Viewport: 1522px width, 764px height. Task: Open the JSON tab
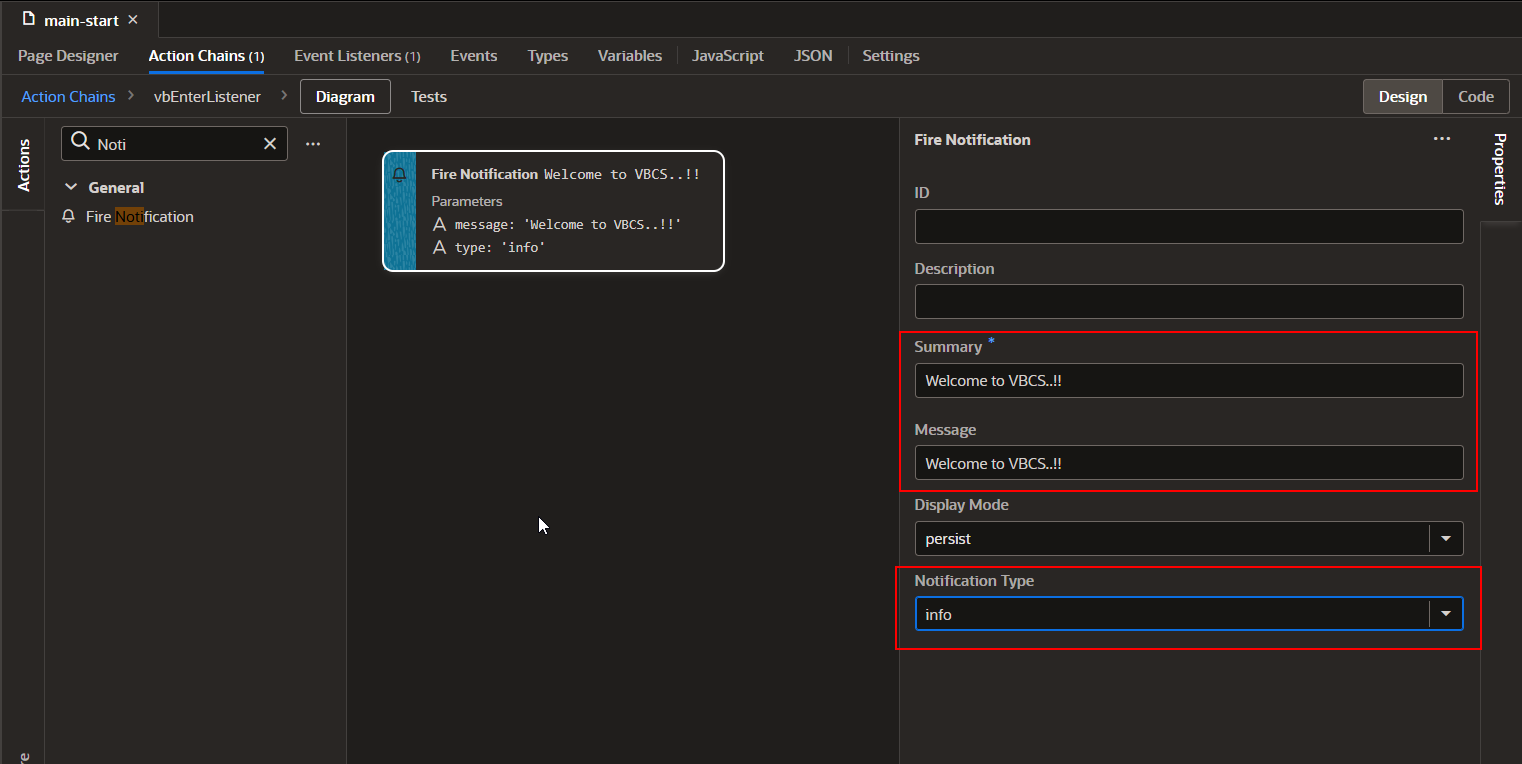pyautogui.click(x=813, y=56)
